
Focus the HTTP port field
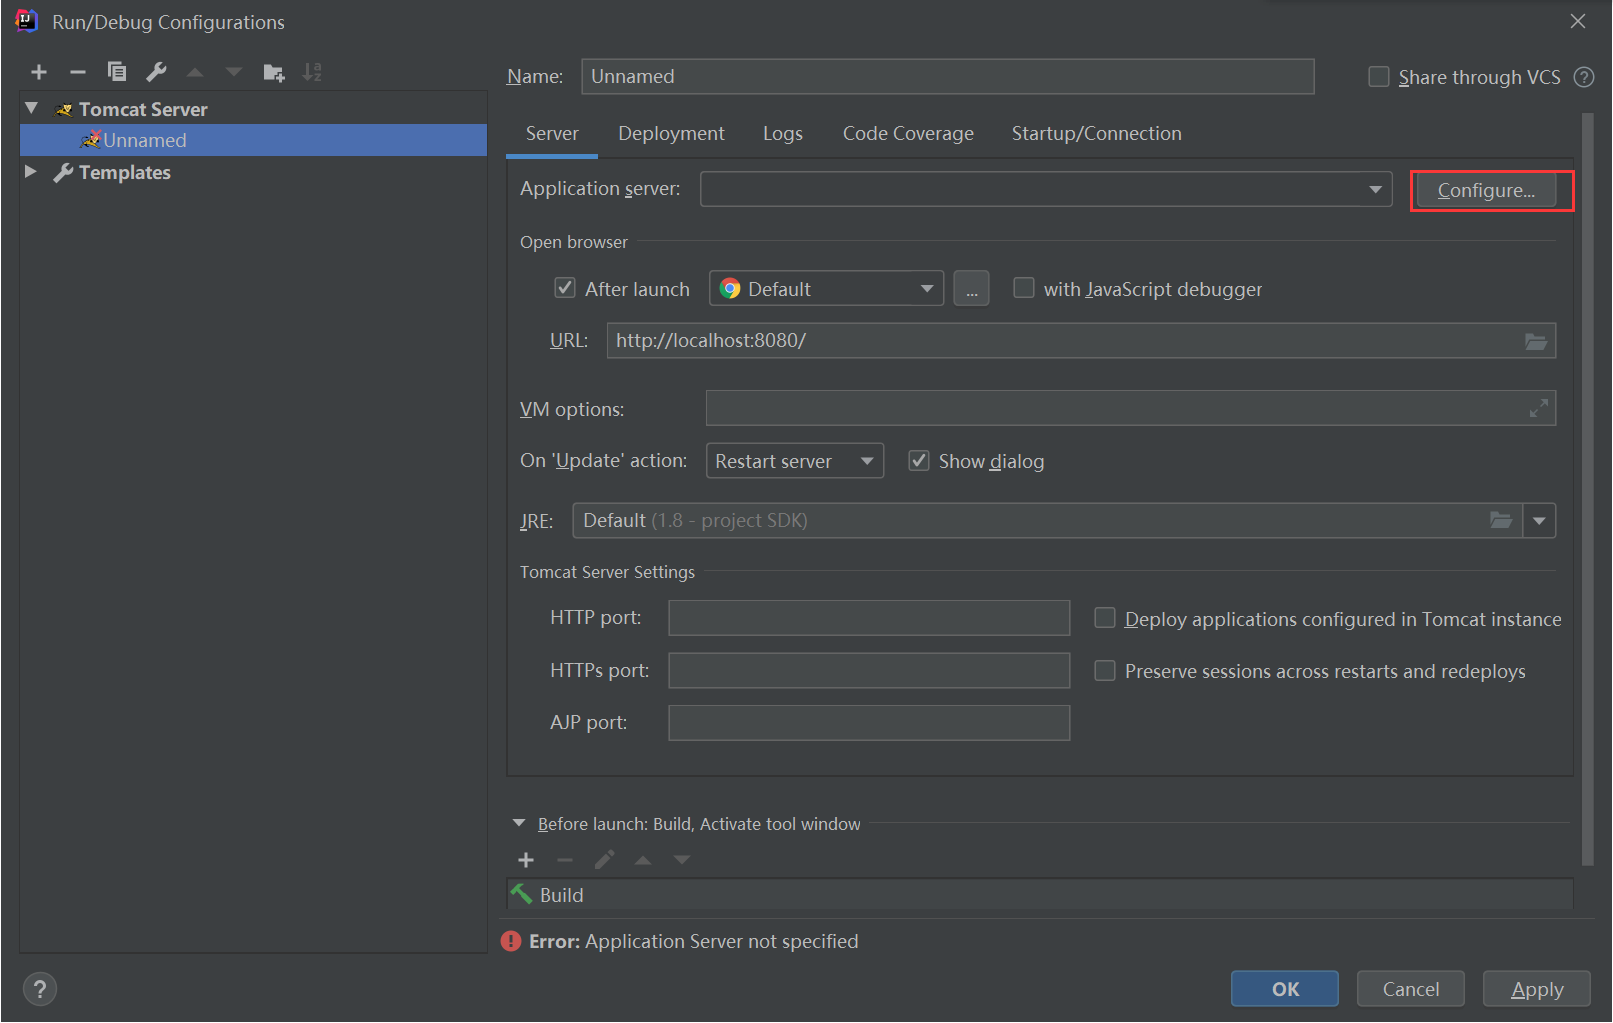[869, 618]
